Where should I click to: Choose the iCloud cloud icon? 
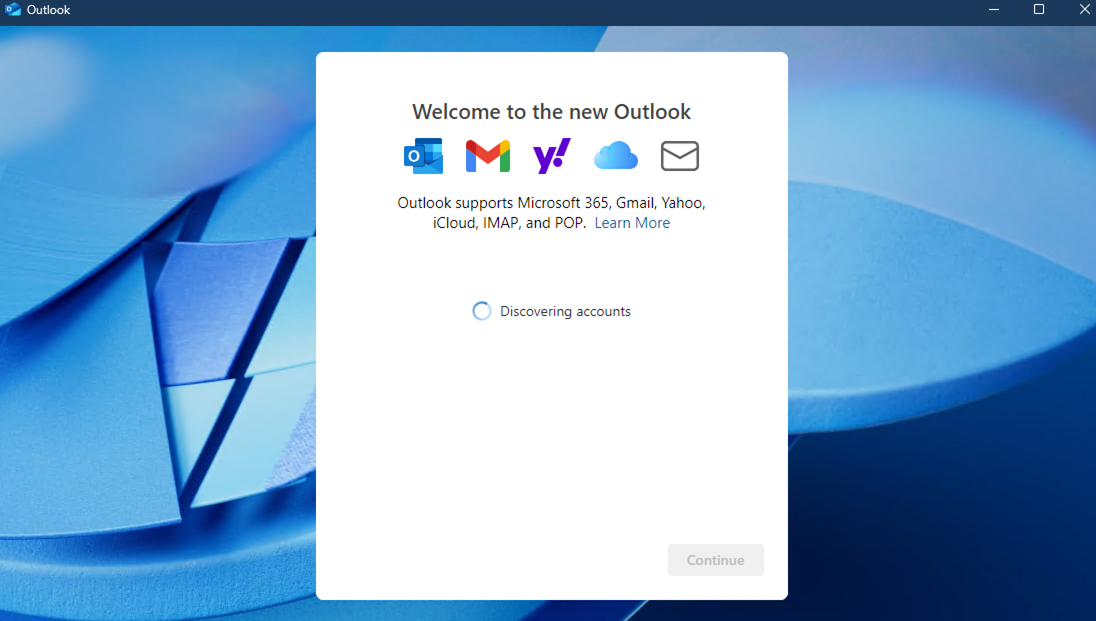point(615,156)
